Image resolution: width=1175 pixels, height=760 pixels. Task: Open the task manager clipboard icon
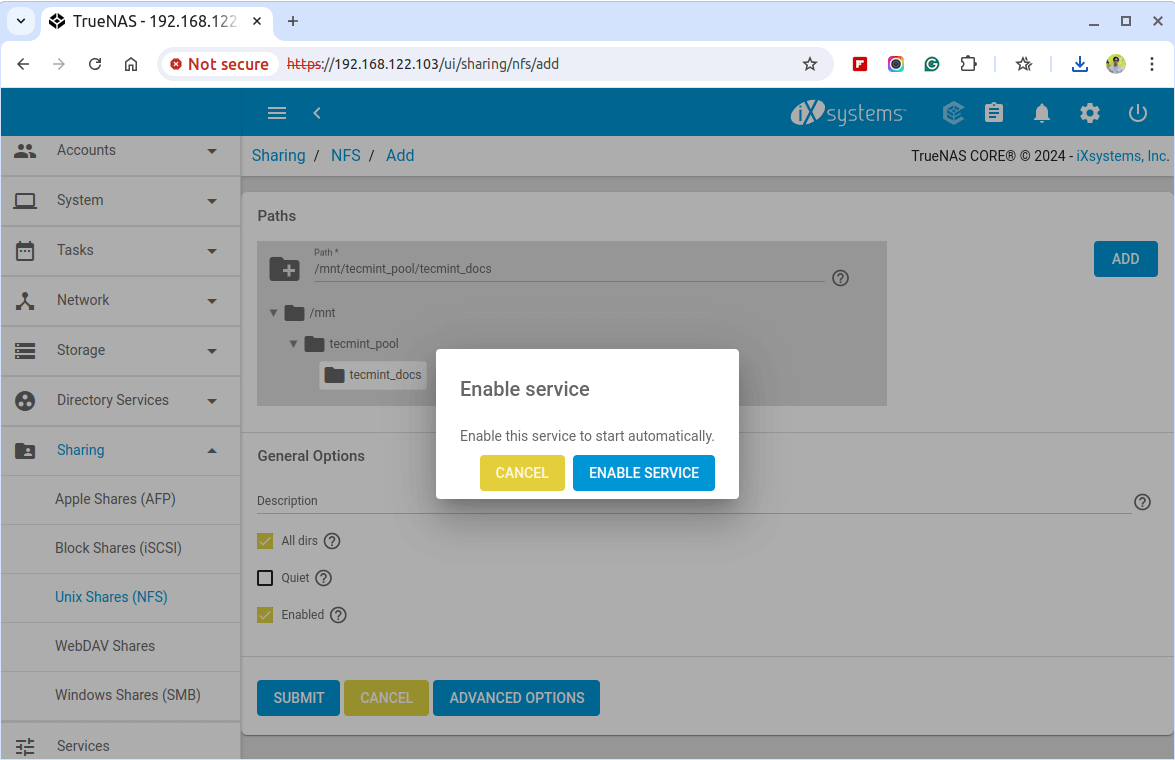(x=994, y=113)
